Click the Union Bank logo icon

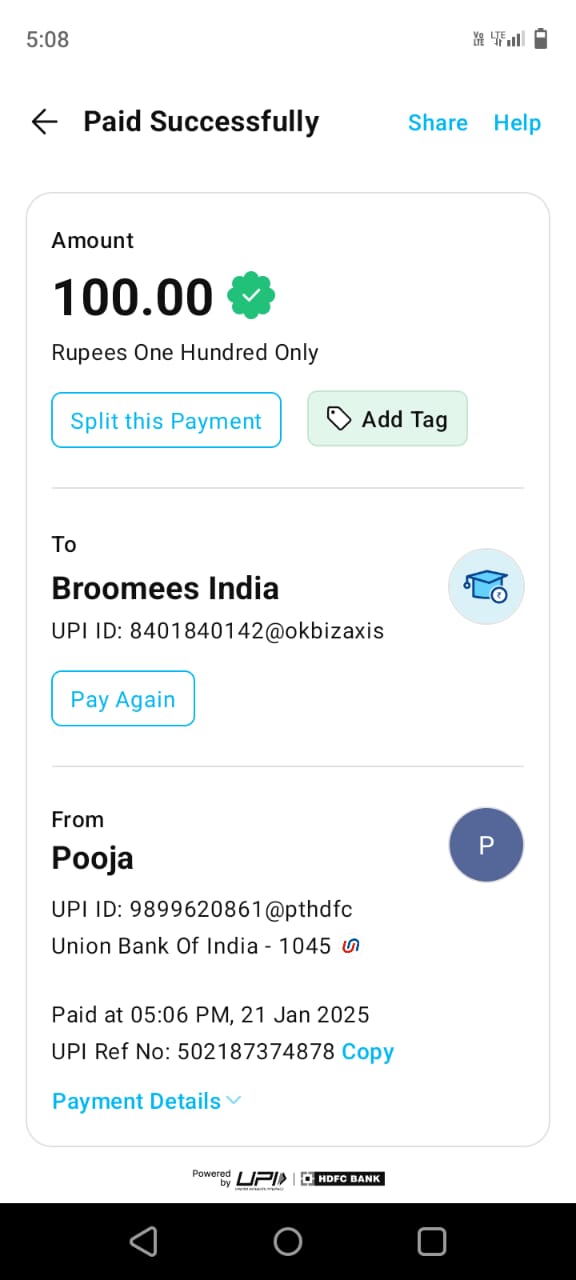click(x=350, y=945)
